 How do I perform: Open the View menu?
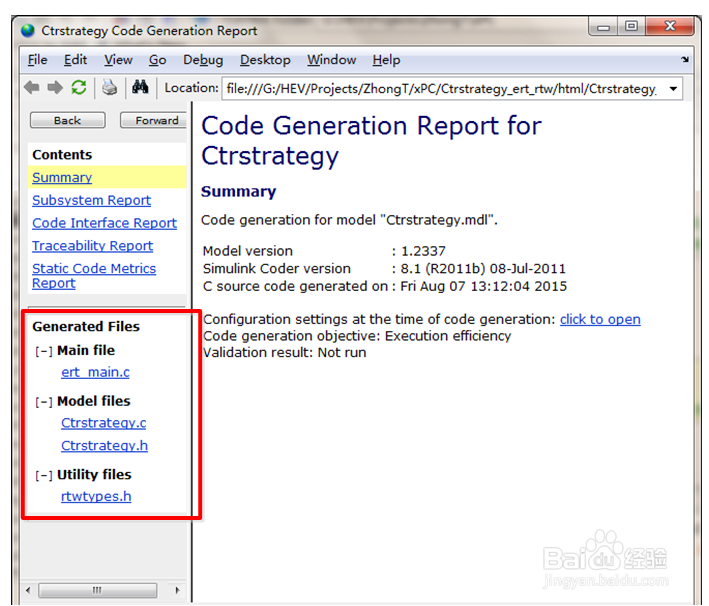point(118,60)
